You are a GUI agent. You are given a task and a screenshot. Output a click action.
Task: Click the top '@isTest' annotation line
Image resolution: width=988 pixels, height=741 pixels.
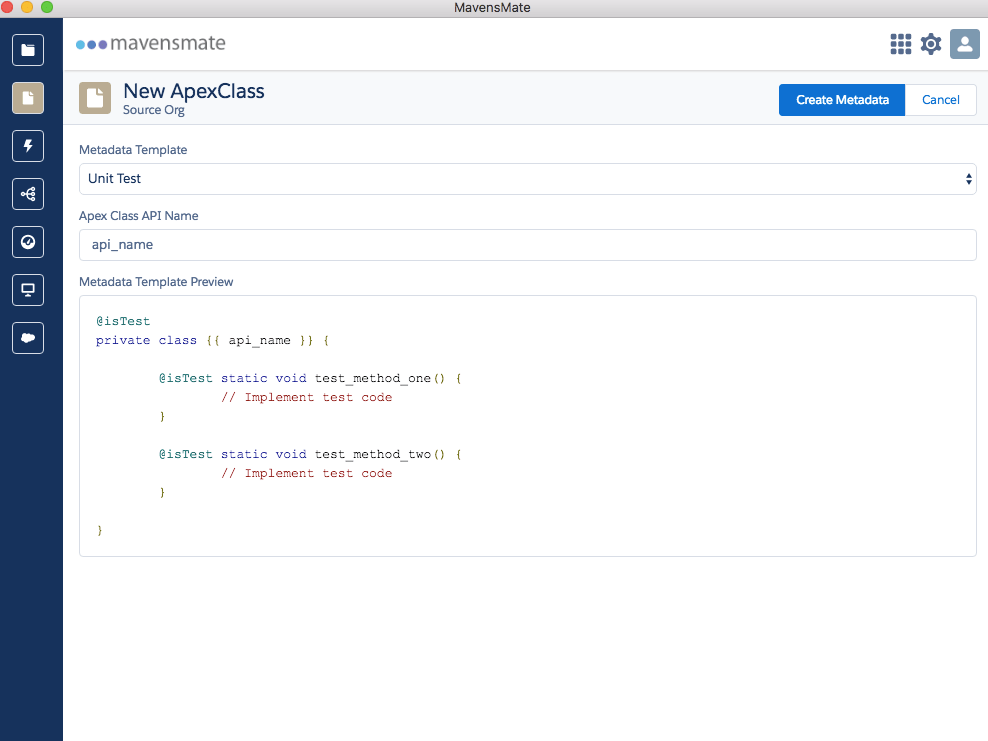(x=123, y=321)
